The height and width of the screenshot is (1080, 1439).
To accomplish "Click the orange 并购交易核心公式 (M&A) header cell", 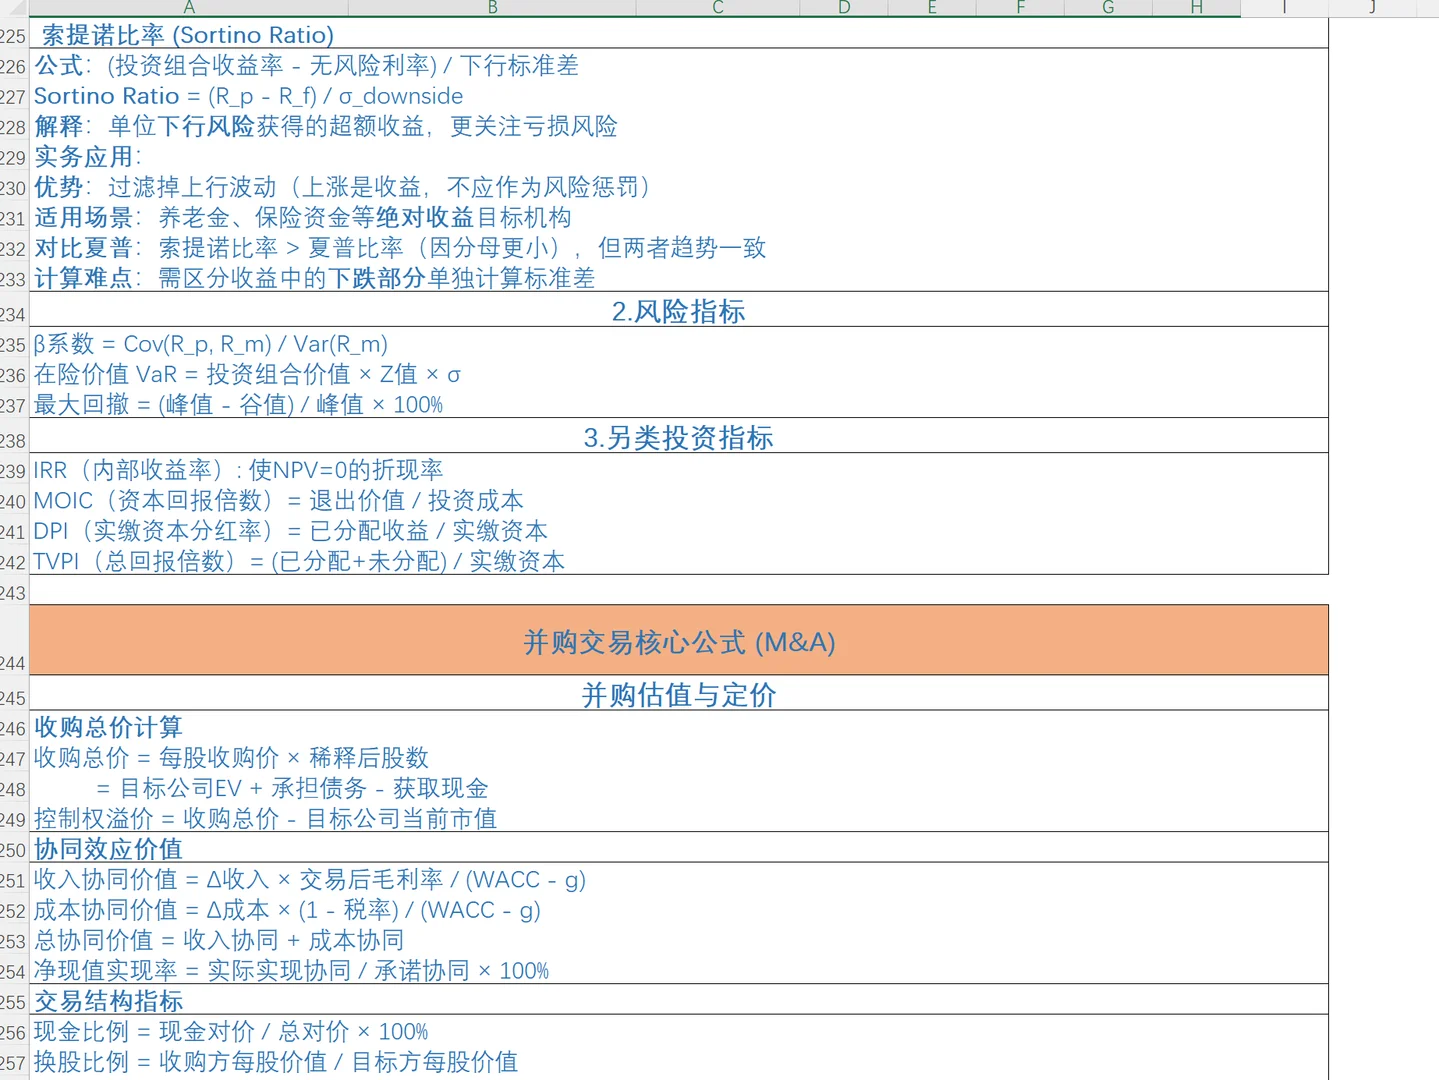I will 677,642.
